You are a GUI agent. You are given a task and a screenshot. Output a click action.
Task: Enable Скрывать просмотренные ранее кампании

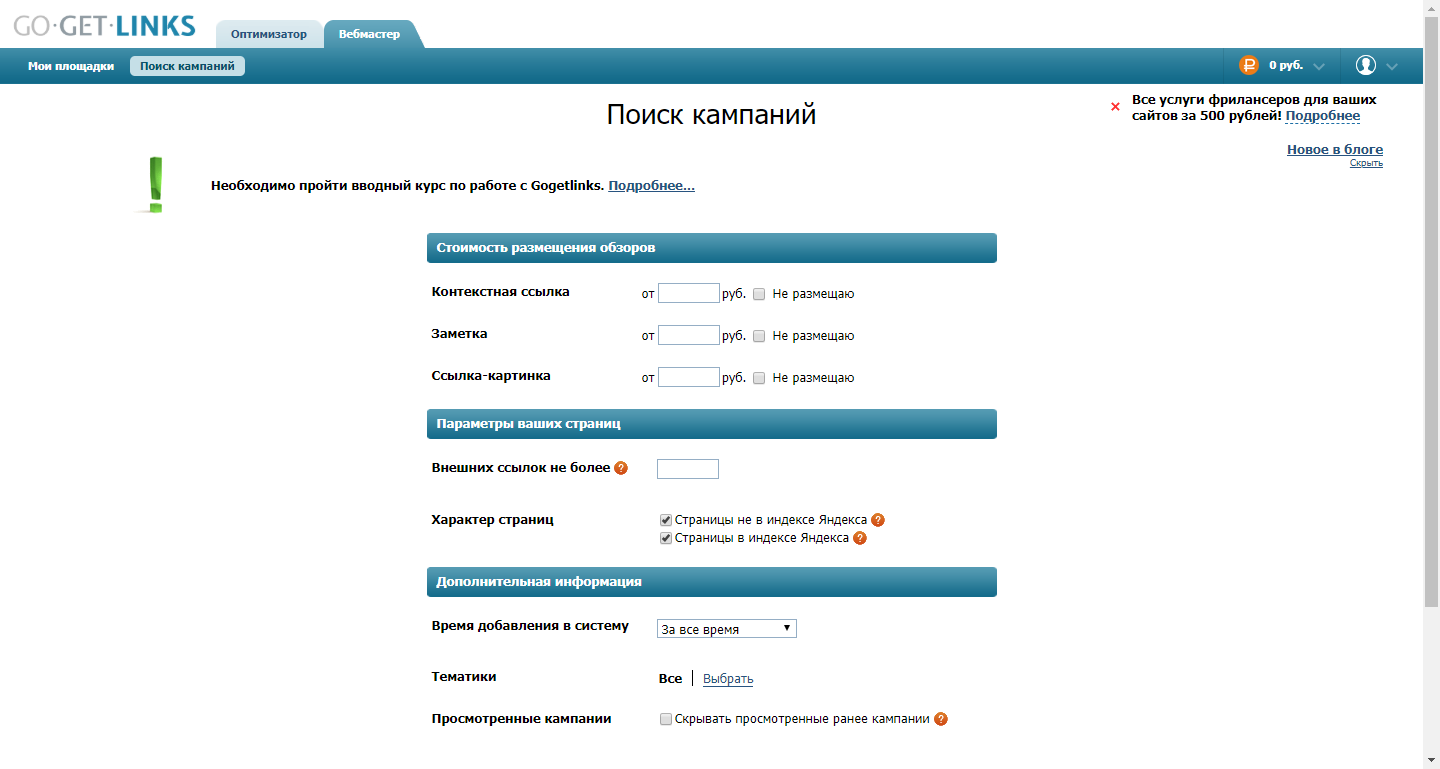click(665, 718)
